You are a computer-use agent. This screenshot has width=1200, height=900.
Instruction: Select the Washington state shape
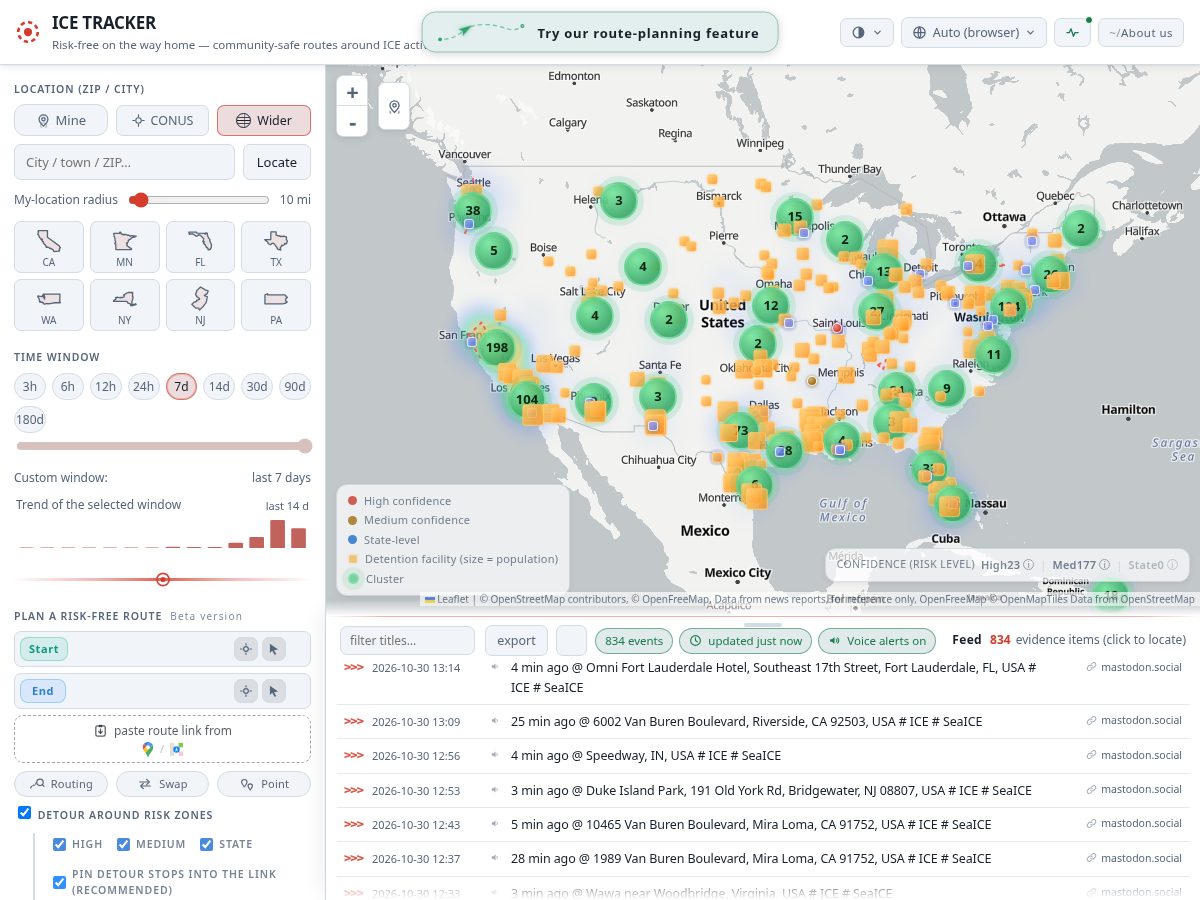[x=48, y=305]
